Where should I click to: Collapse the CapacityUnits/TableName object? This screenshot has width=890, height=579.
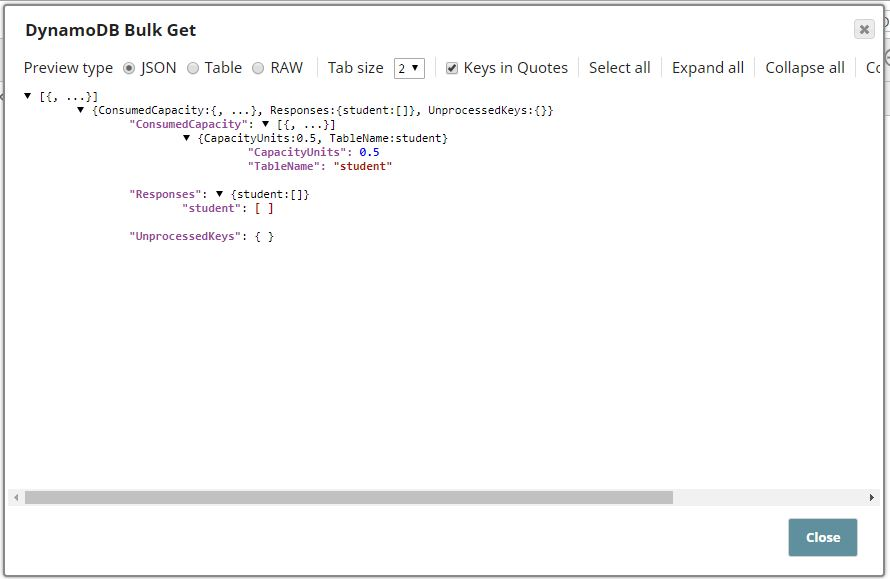click(x=186, y=138)
